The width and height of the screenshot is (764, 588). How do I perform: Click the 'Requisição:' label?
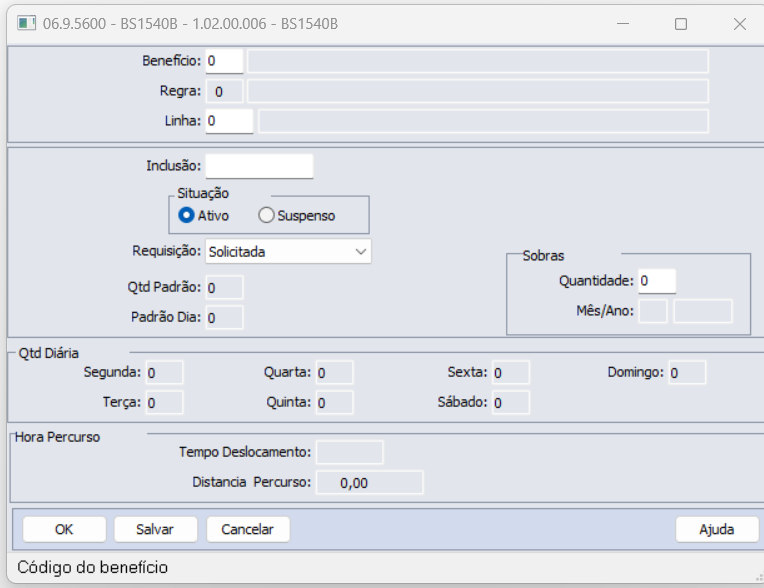coord(166,251)
